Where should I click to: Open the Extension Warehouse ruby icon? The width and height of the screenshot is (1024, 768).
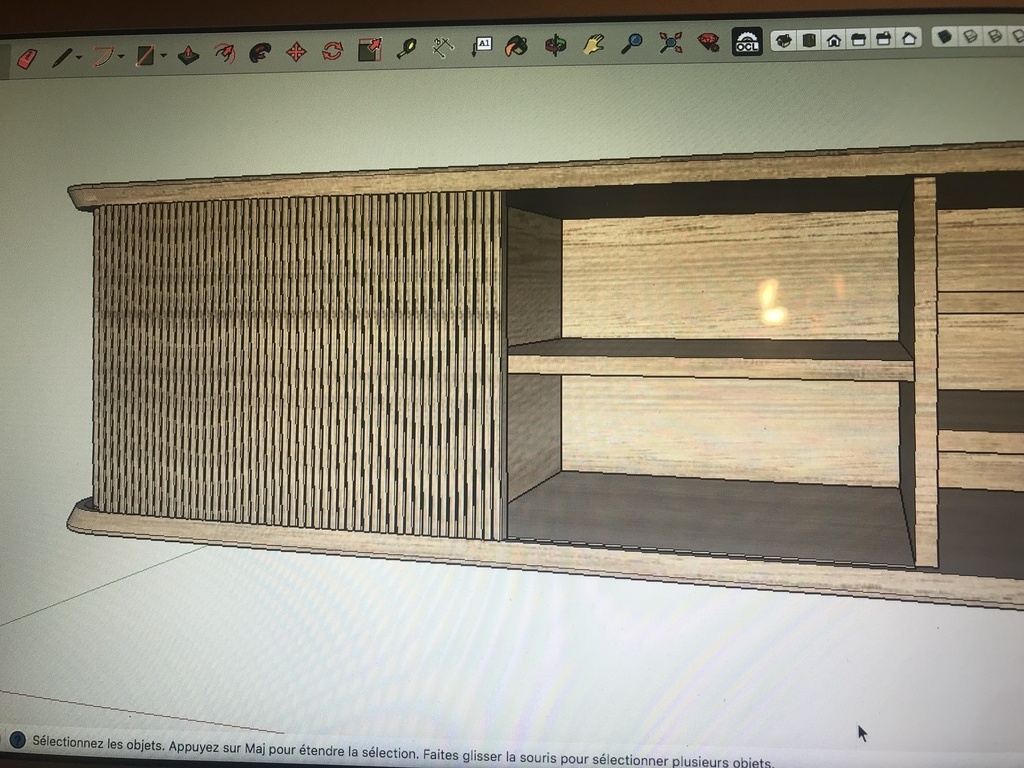[x=709, y=42]
